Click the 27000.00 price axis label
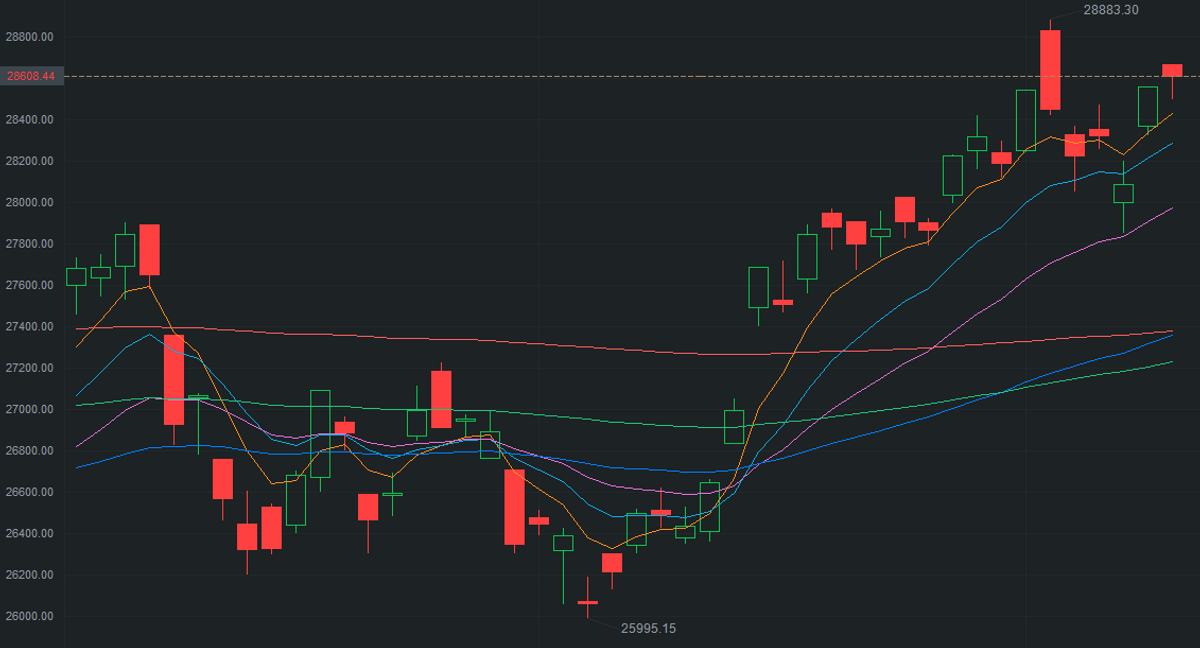 pyautogui.click(x=29, y=410)
